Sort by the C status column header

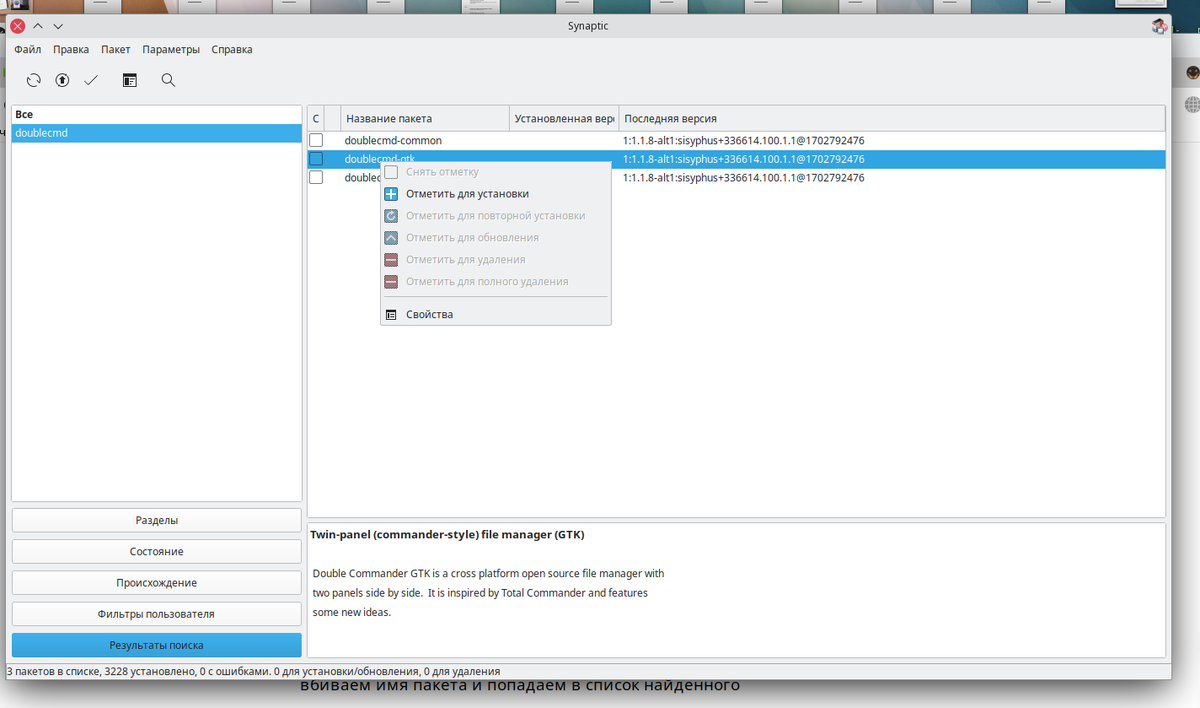316,118
